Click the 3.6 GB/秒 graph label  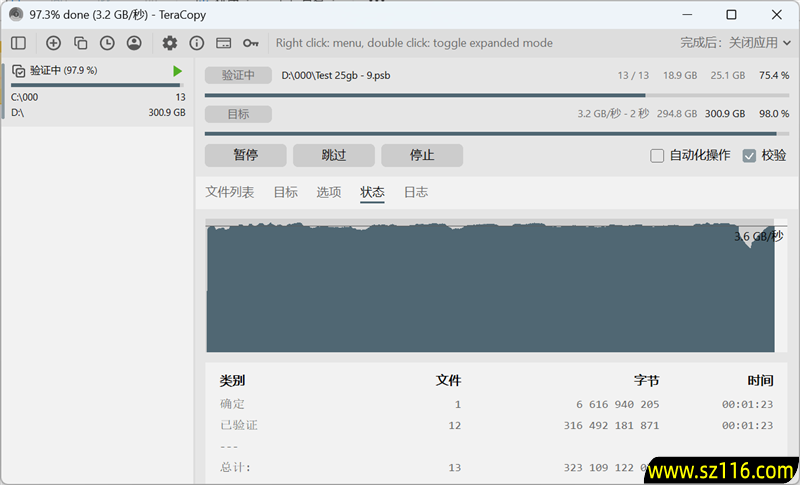click(x=759, y=236)
